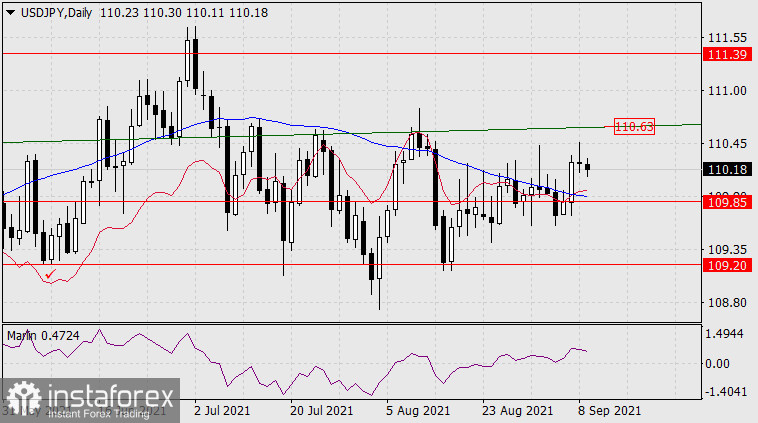
Task: Click the 111.55 price axis label
Action: coord(725,37)
